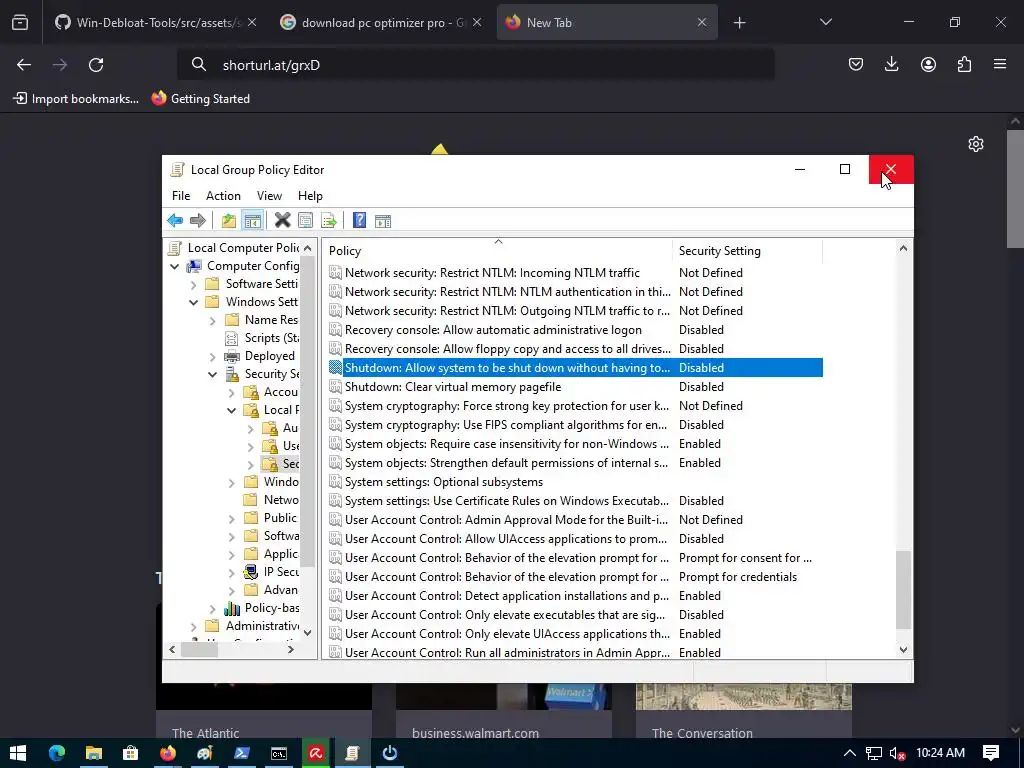The image size is (1024, 768).
Task: Select Recovery console: Allow automatic administrative logon
Action: (575, 330)
